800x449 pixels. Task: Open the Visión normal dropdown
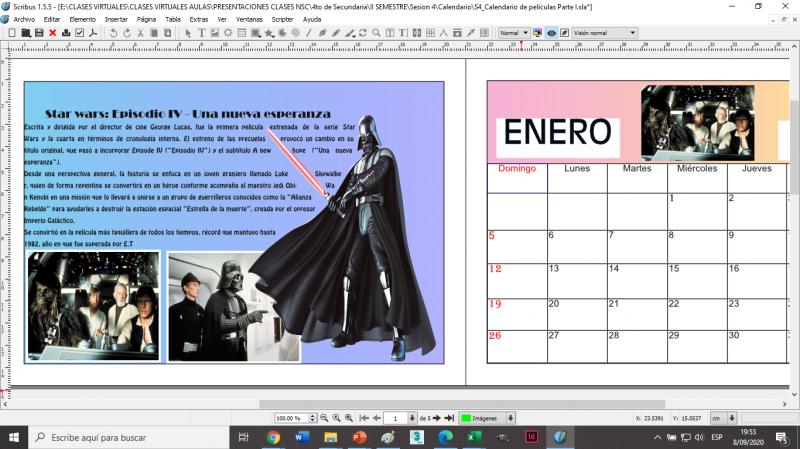(604, 33)
